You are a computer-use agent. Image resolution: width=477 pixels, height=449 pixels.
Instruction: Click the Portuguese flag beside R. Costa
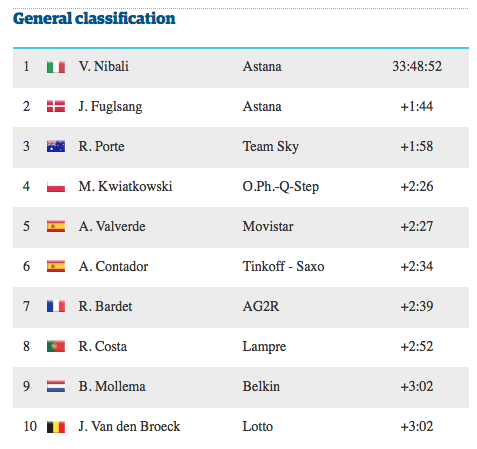56,346
